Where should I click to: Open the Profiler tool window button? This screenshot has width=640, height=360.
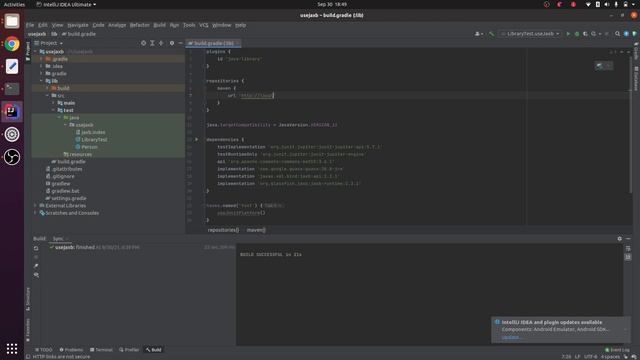click(x=129, y=350)
